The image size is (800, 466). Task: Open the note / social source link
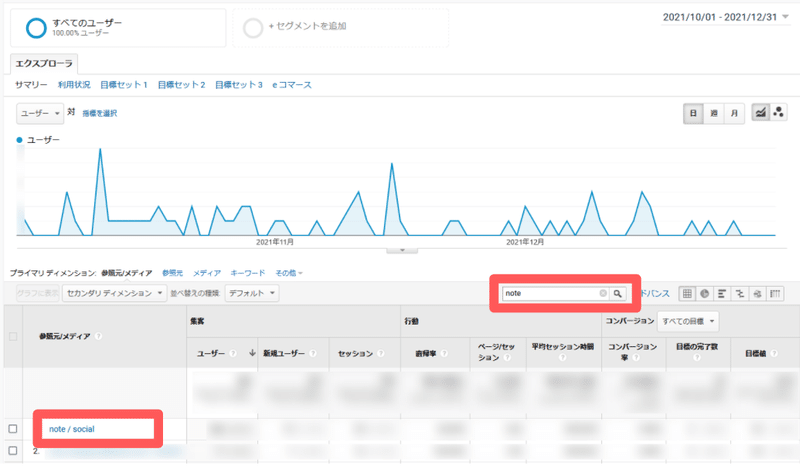coord(71,429)
